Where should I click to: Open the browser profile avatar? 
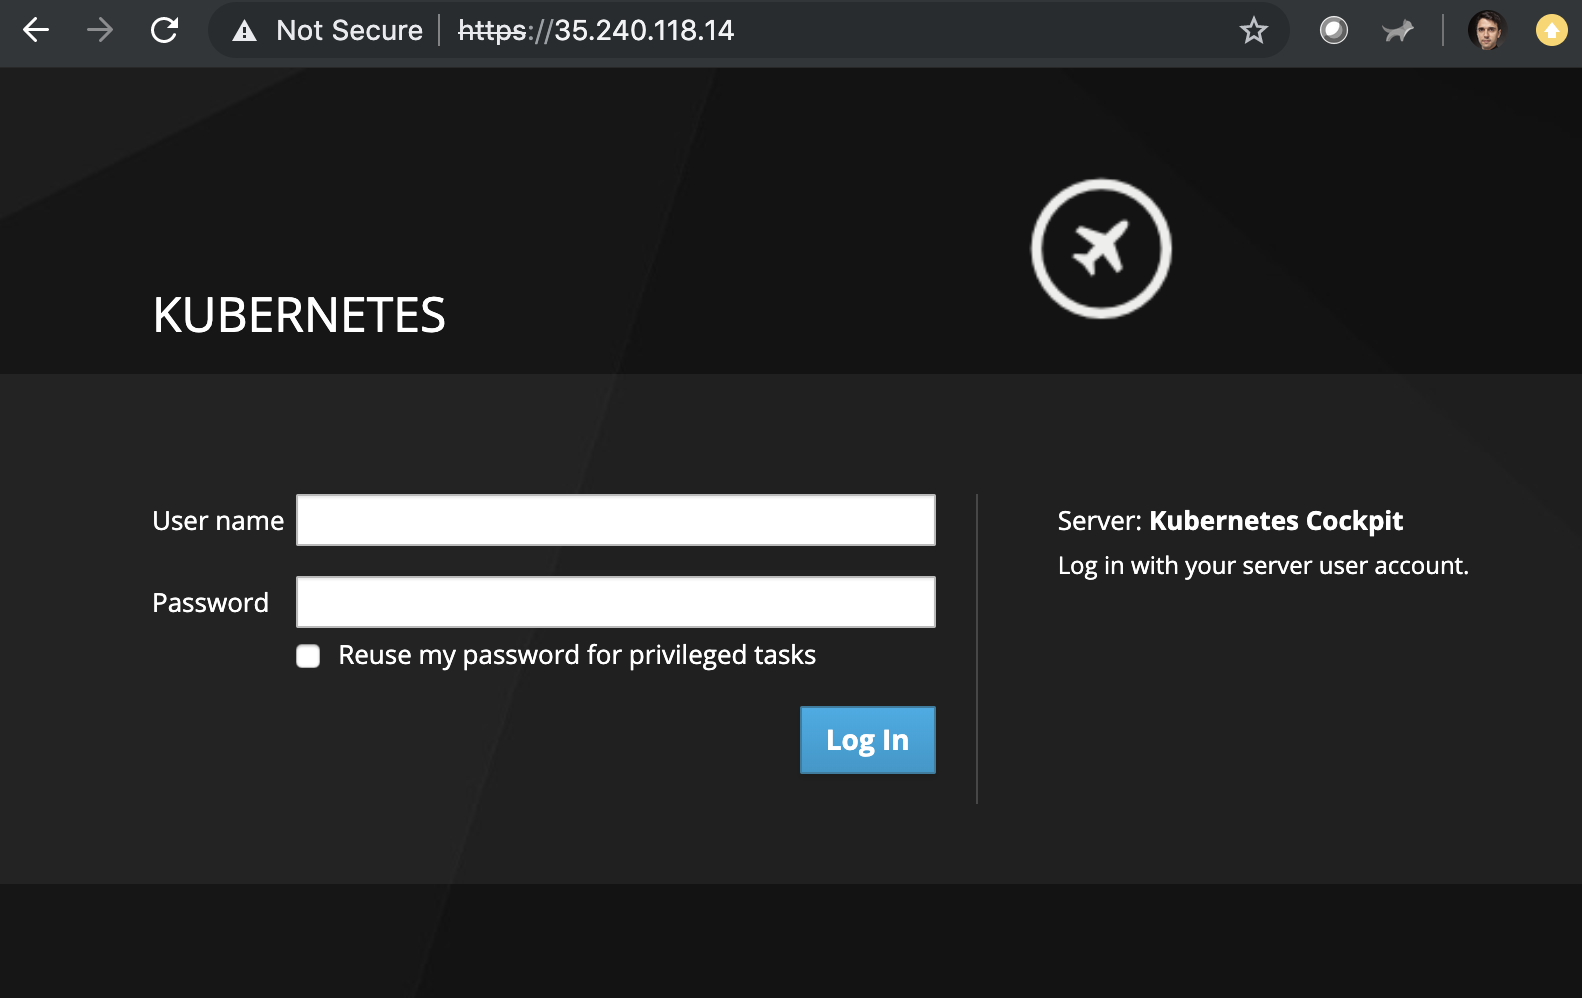pos(1487,31)
